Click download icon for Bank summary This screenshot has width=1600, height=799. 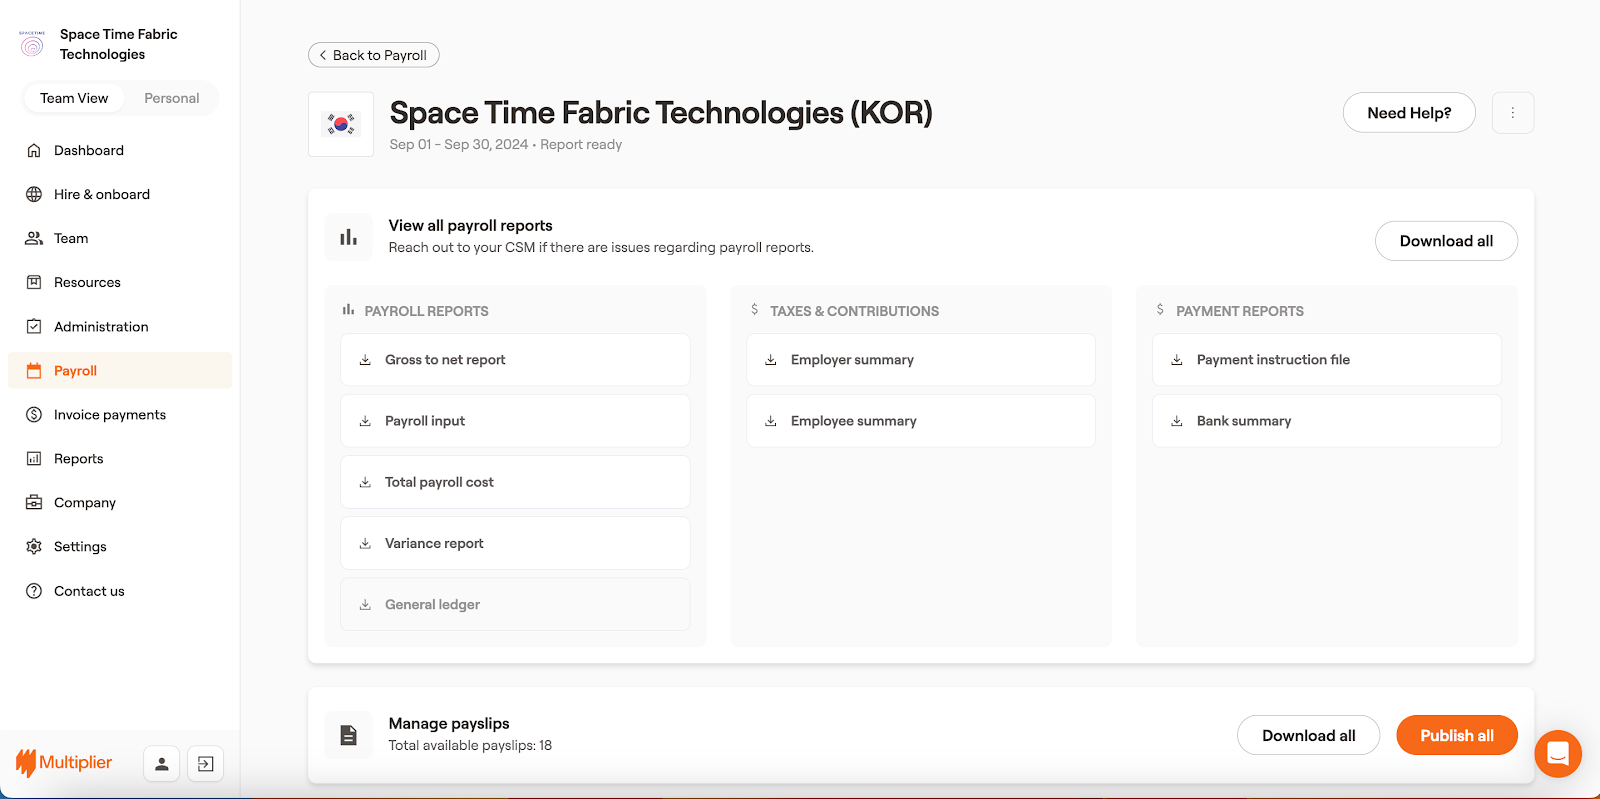coord(1177,421)
